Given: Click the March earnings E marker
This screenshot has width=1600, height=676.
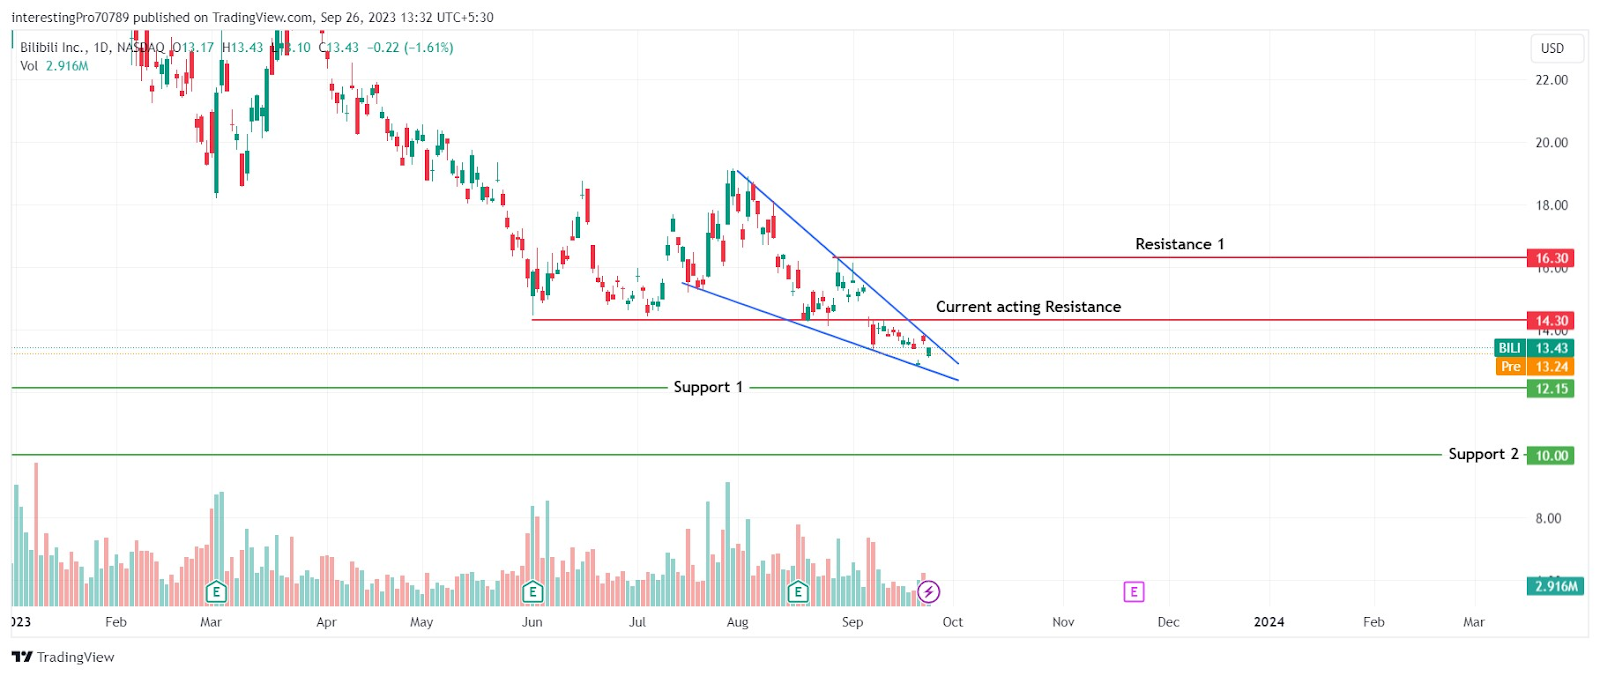Looking at the screenshot, I should tap(216, 592).
